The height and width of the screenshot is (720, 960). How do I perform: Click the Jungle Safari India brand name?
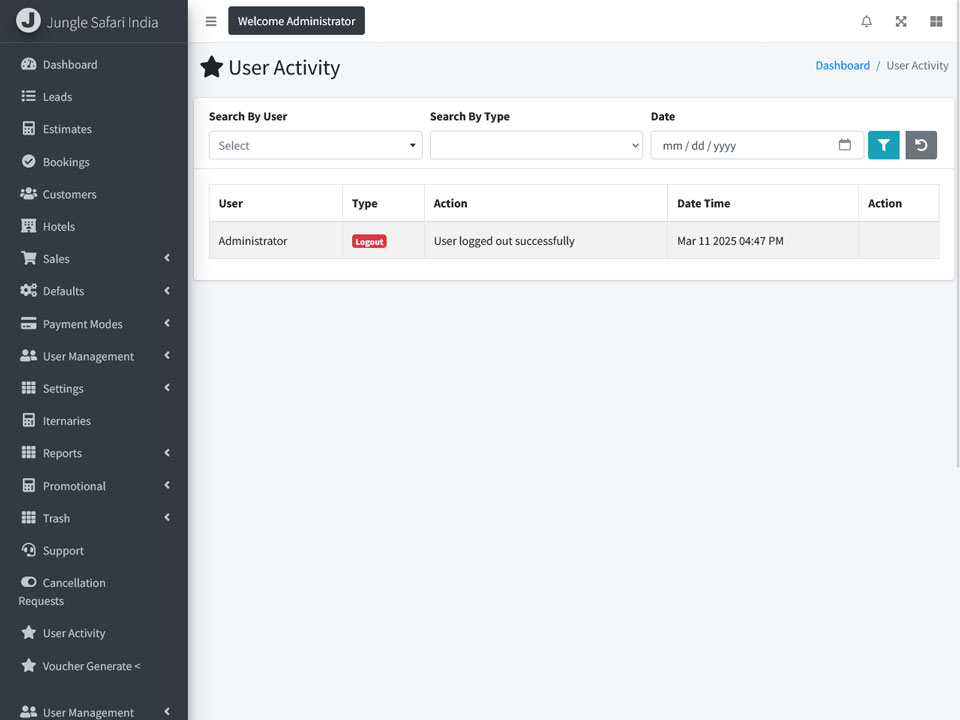tap(102, 22)
